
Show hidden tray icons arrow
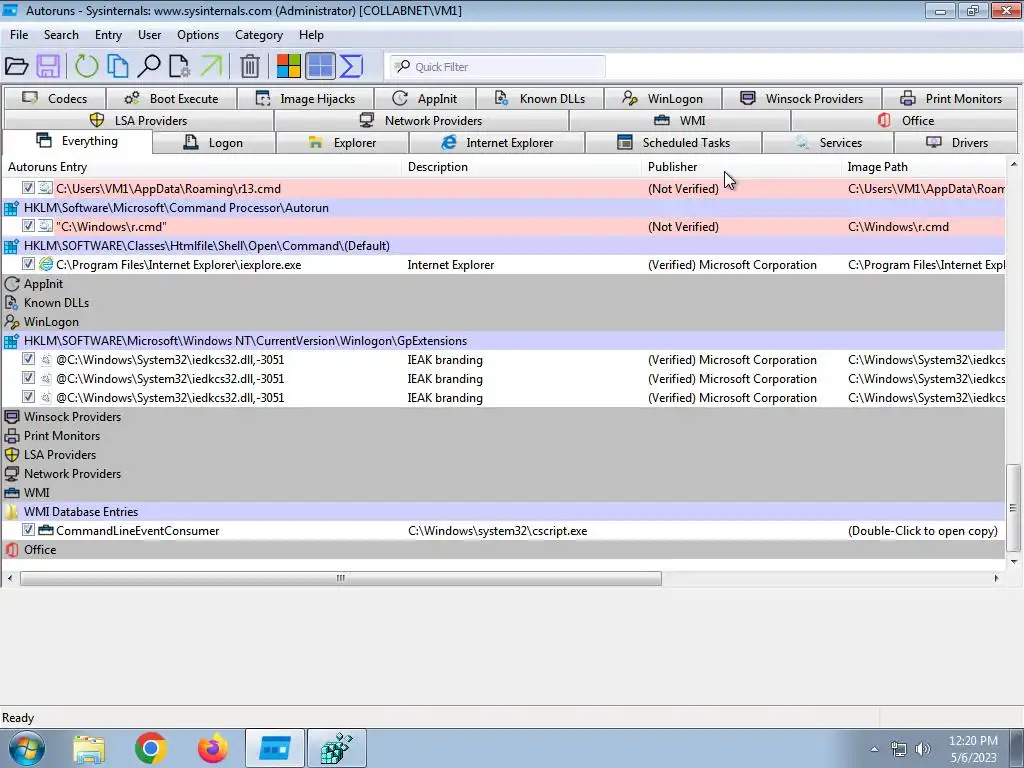pyautogui.click(x=874, y=749)
